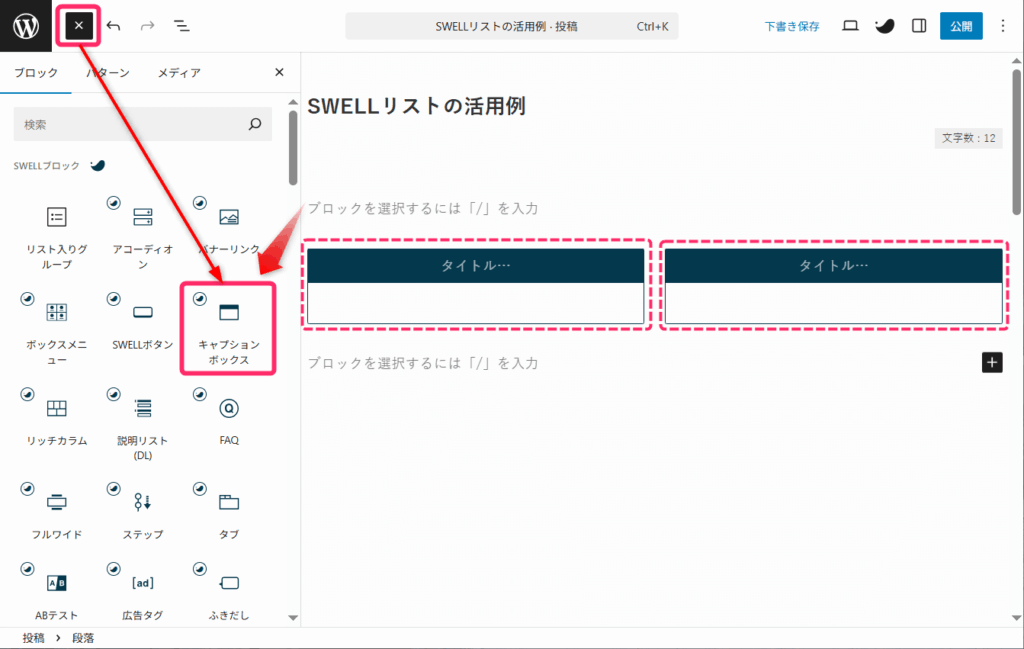Click the left caption box body area
Viewport: 1024px width, 649px height.
point(475,302)
